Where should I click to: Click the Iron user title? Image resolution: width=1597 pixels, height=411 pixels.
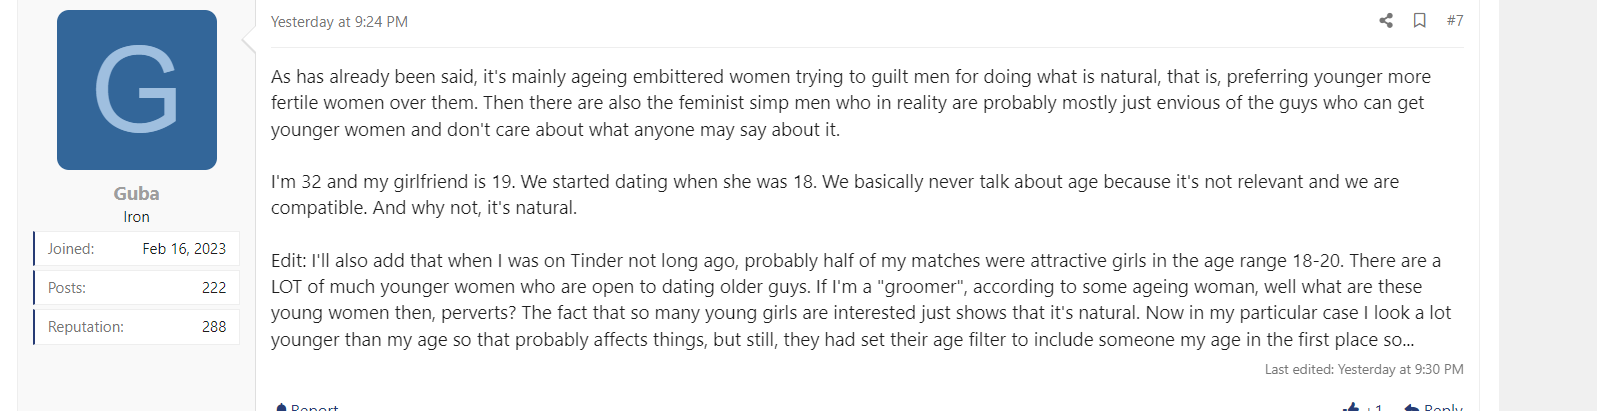tap(136, 216)
